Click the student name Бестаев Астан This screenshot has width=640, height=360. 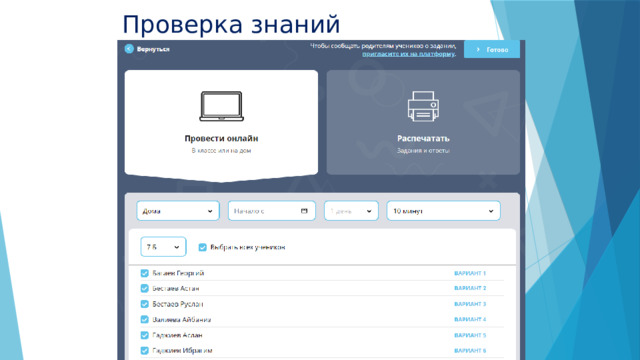click(x=176, y=289)
